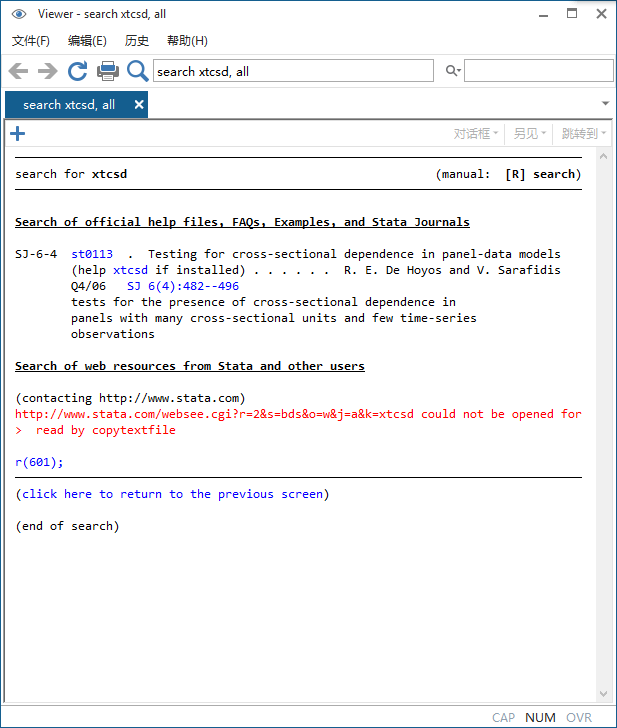The image size is (617, 728).
Task: Open the 文件(F) menu
Action: point(31,41)
